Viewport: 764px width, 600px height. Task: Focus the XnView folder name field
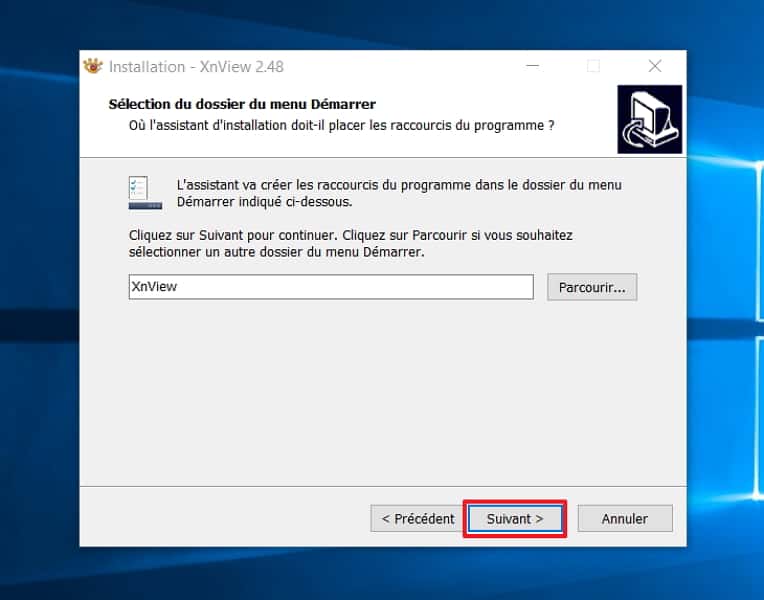(x=331, y=287)
